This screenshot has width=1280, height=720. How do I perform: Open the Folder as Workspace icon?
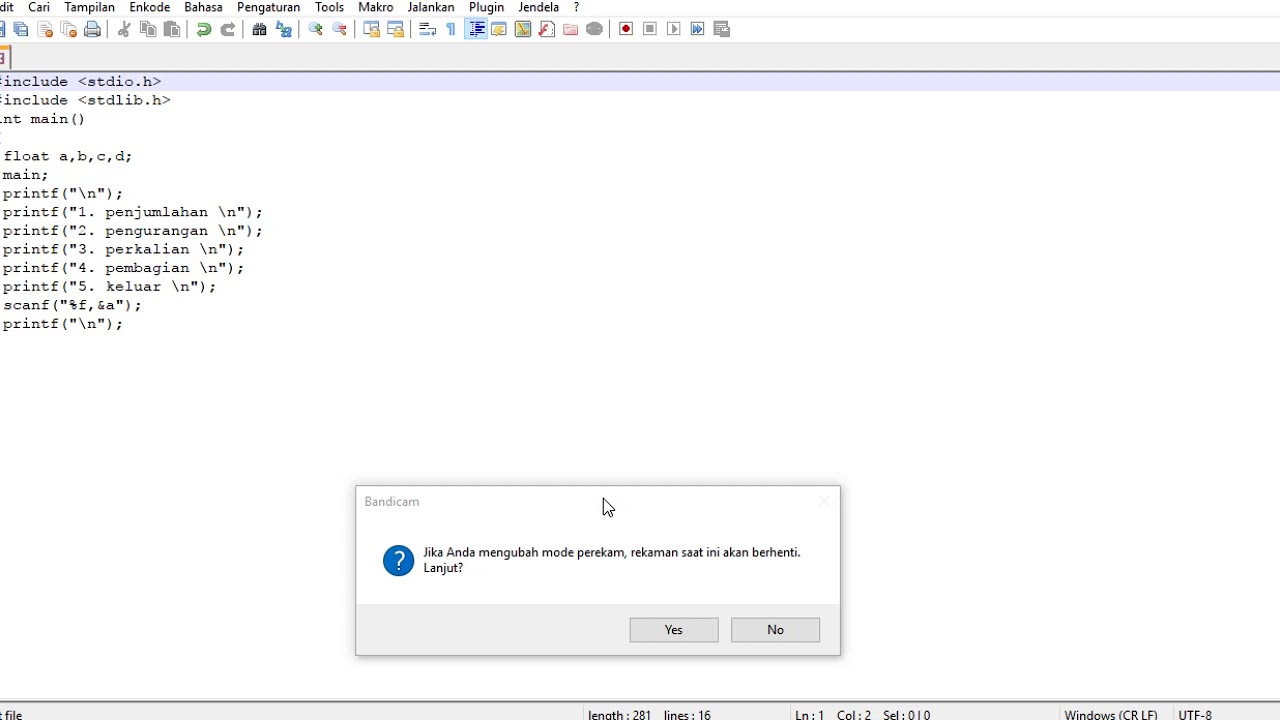pyautogui.click(x=571, y=29)
